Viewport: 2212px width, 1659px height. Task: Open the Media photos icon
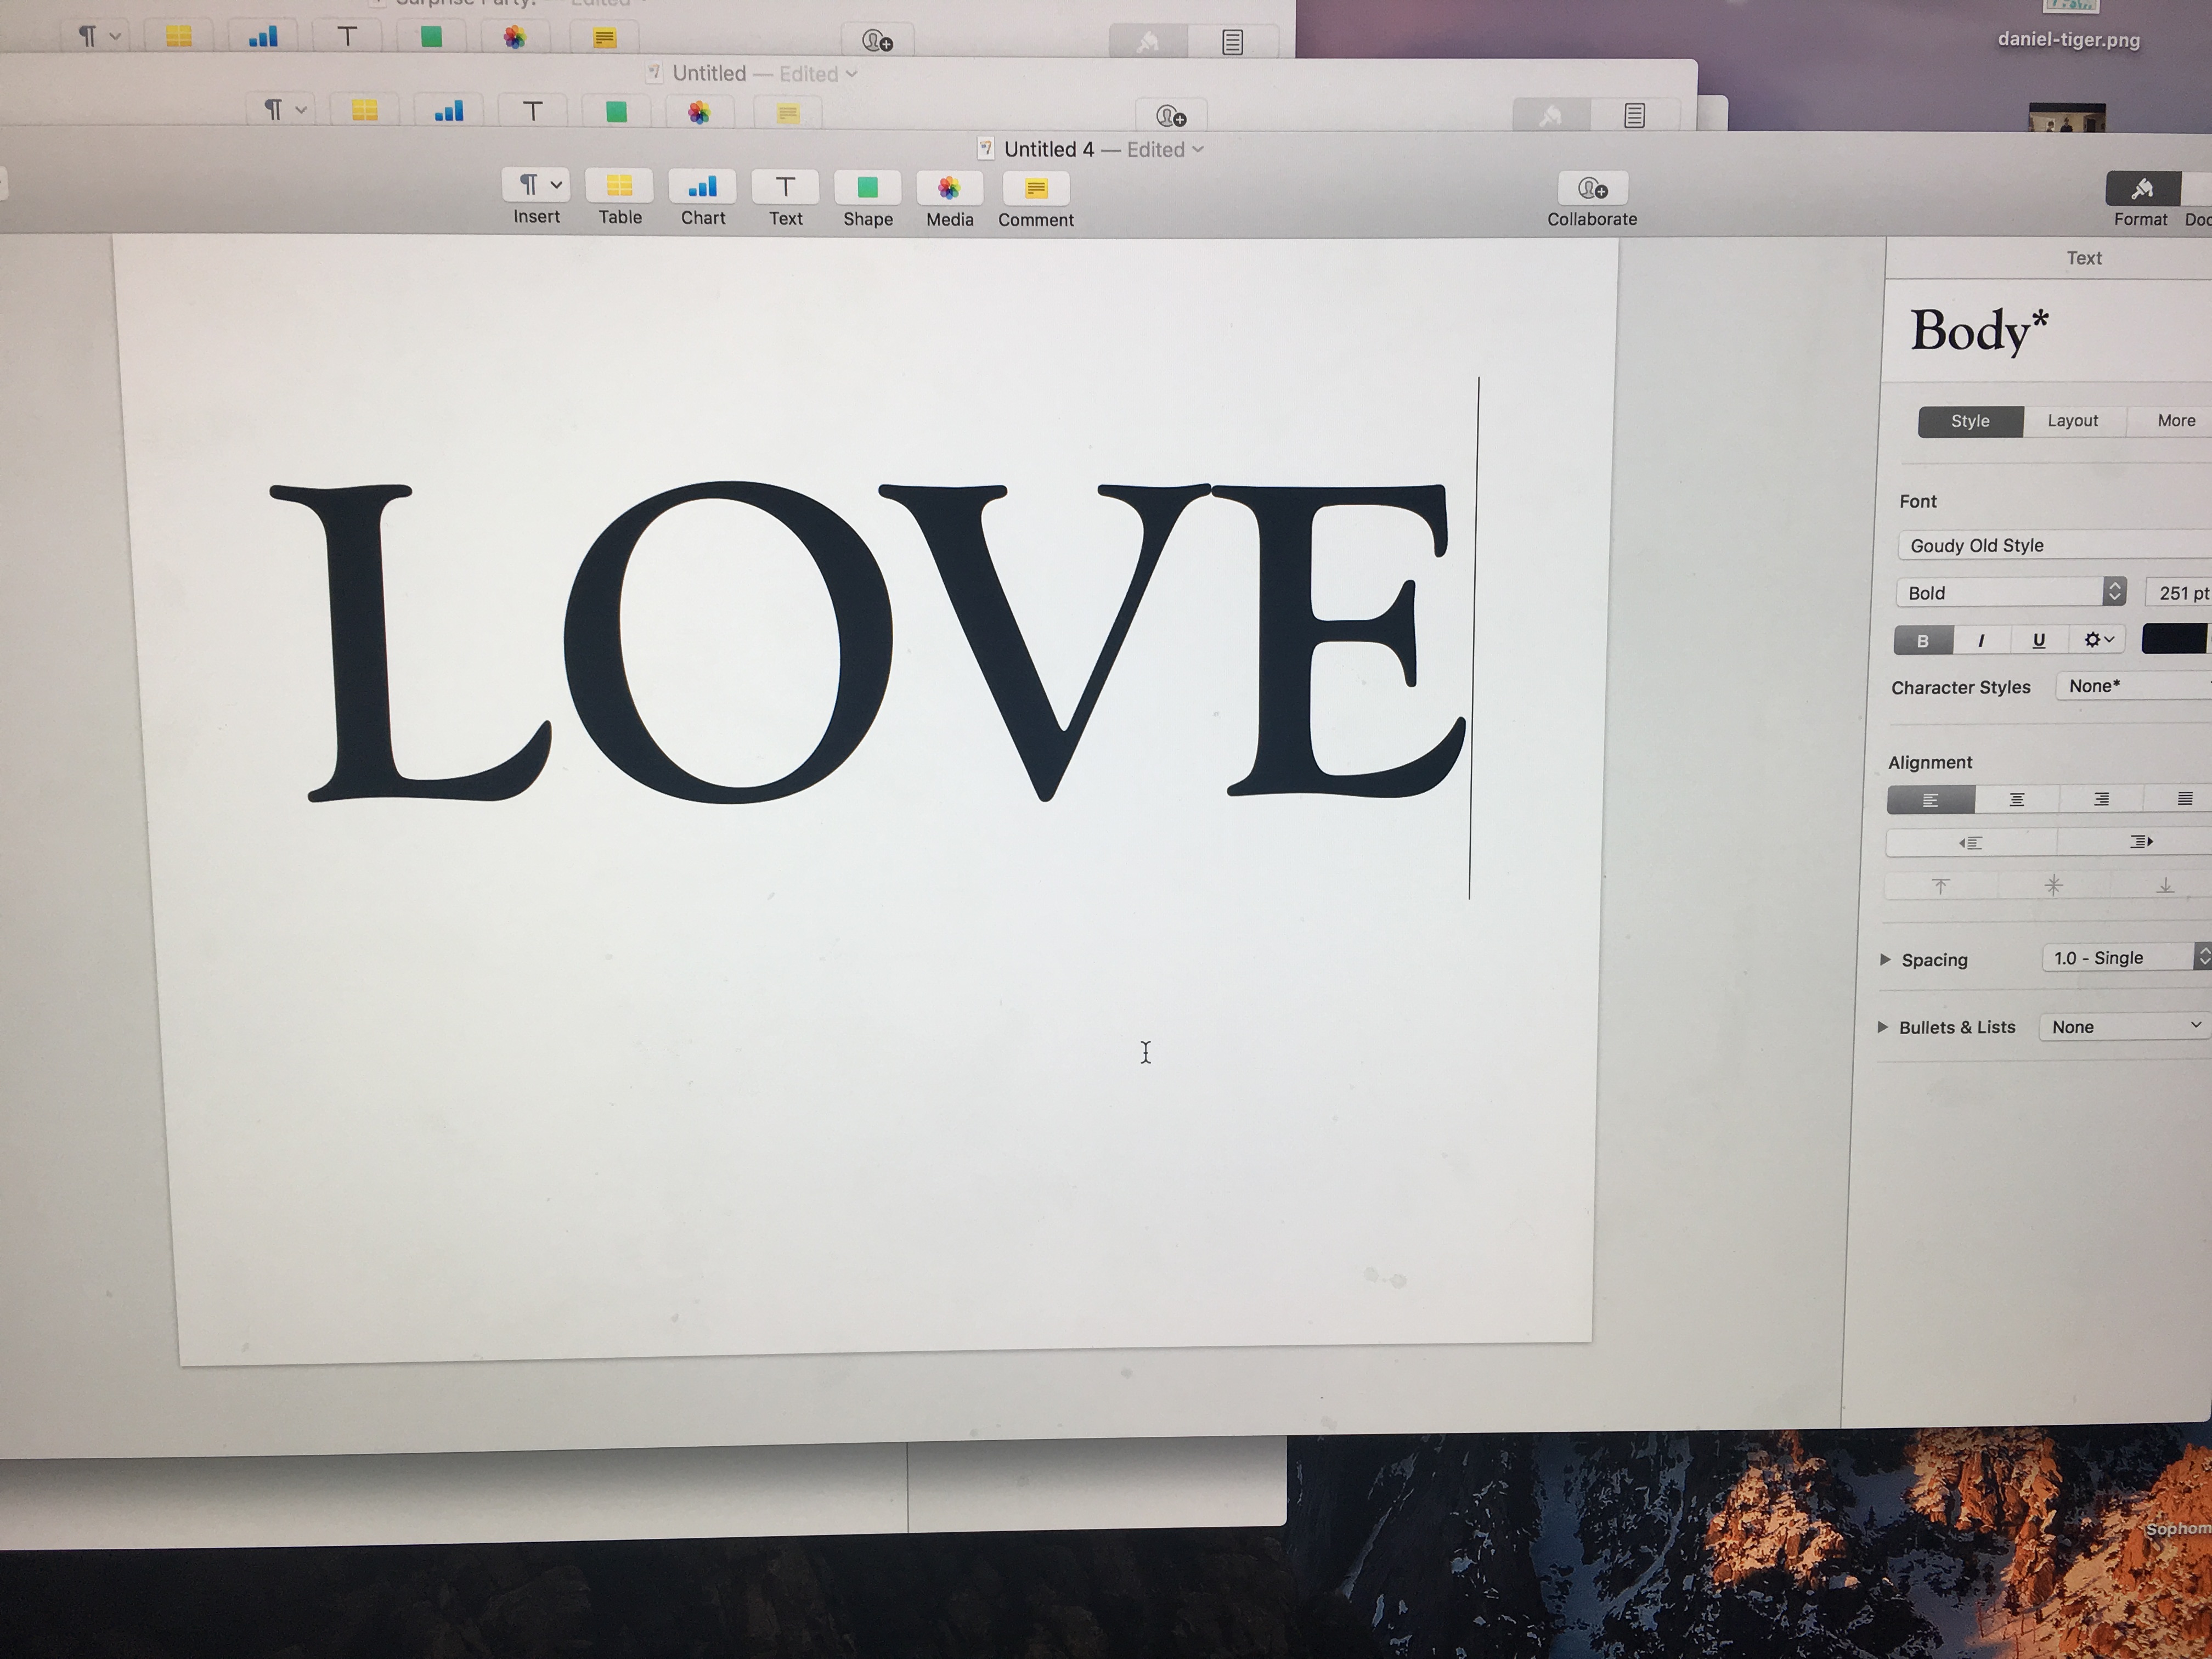pos(948,188)
